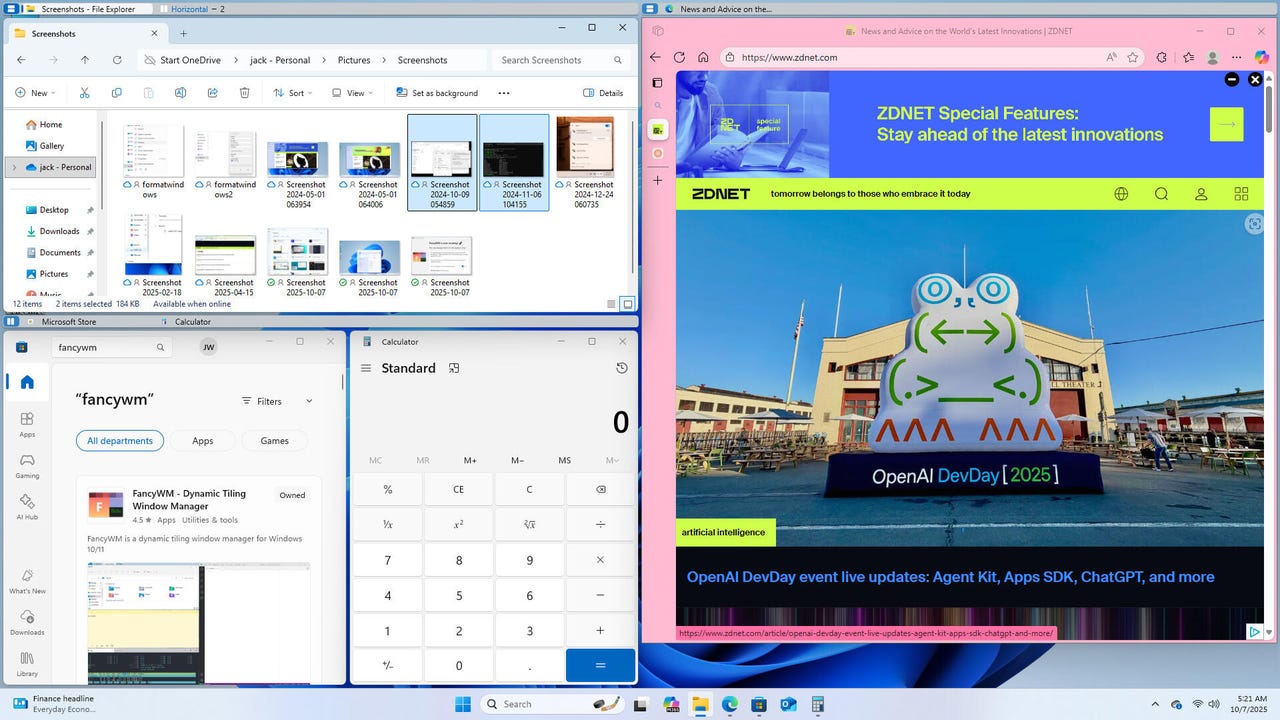Open the Filters dropdown in Microsoft Store

(277, 401)
